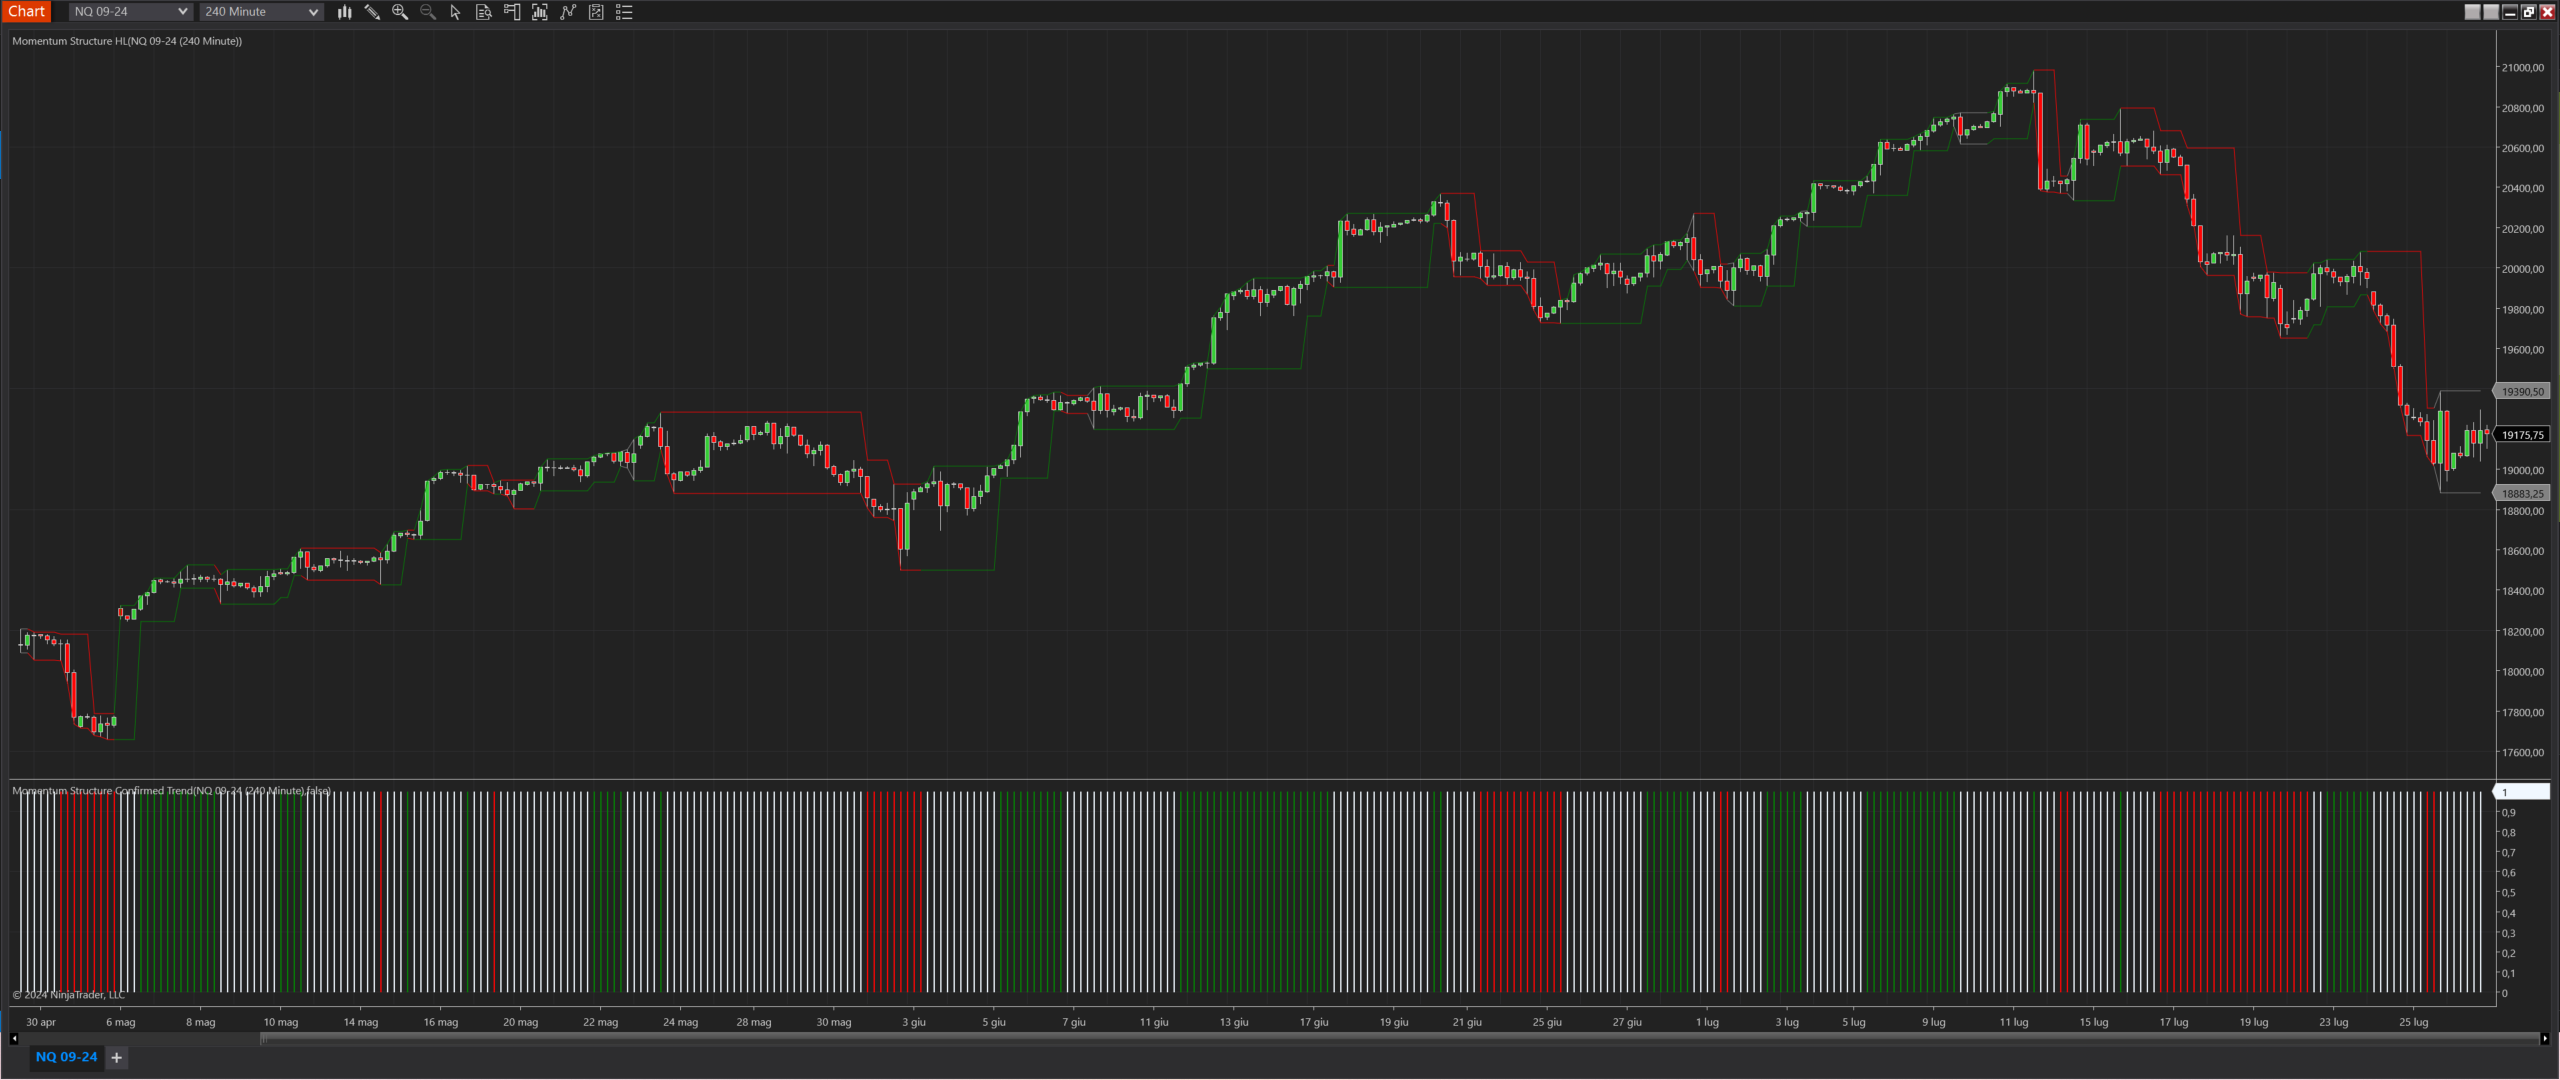Open the Strategies icon
This screenshot has width=2560, height=1080.
pos(596,12)
